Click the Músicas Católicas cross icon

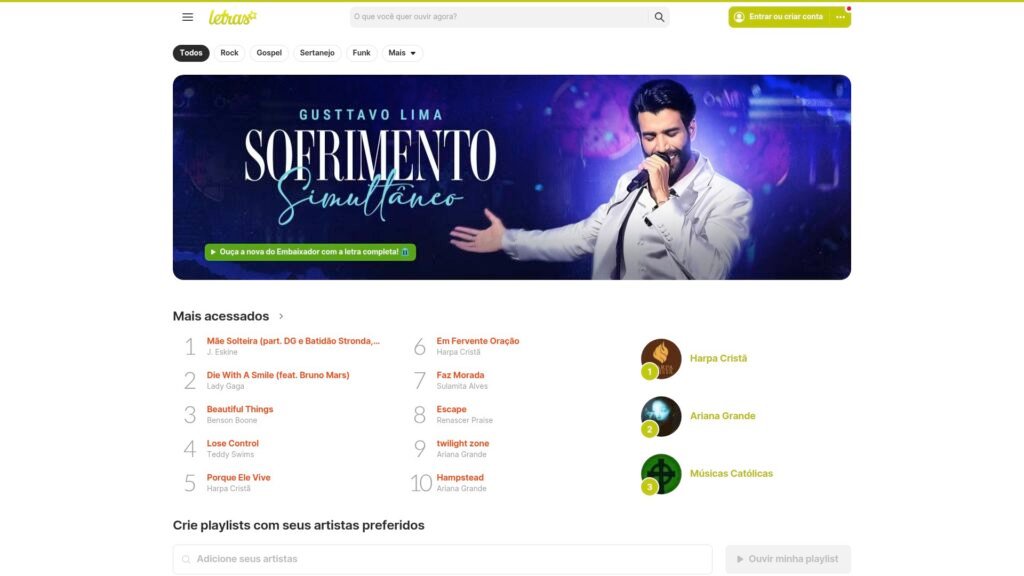coord(661,473)
